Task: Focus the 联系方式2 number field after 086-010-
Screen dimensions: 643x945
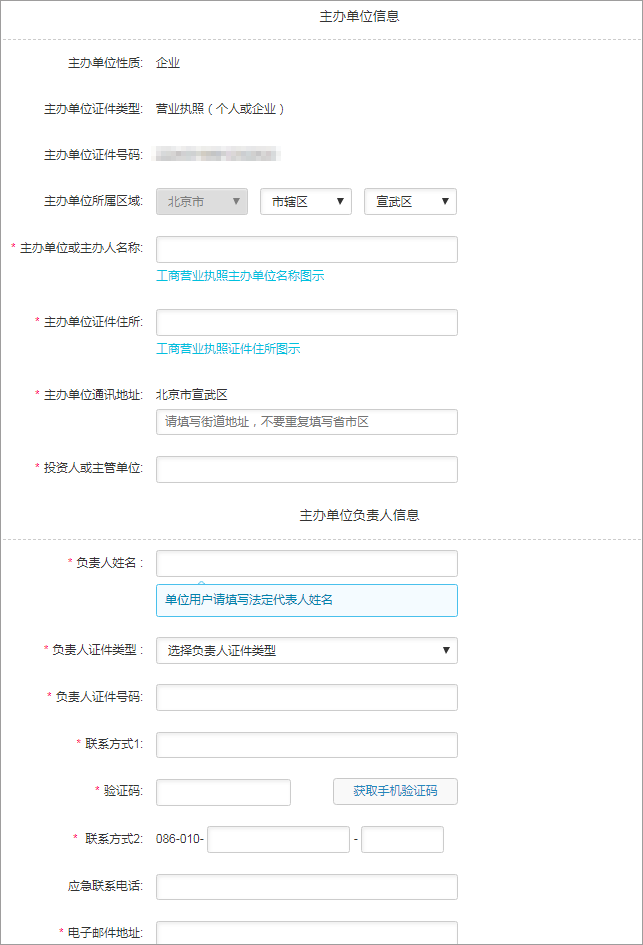Action: coord(278,839)
